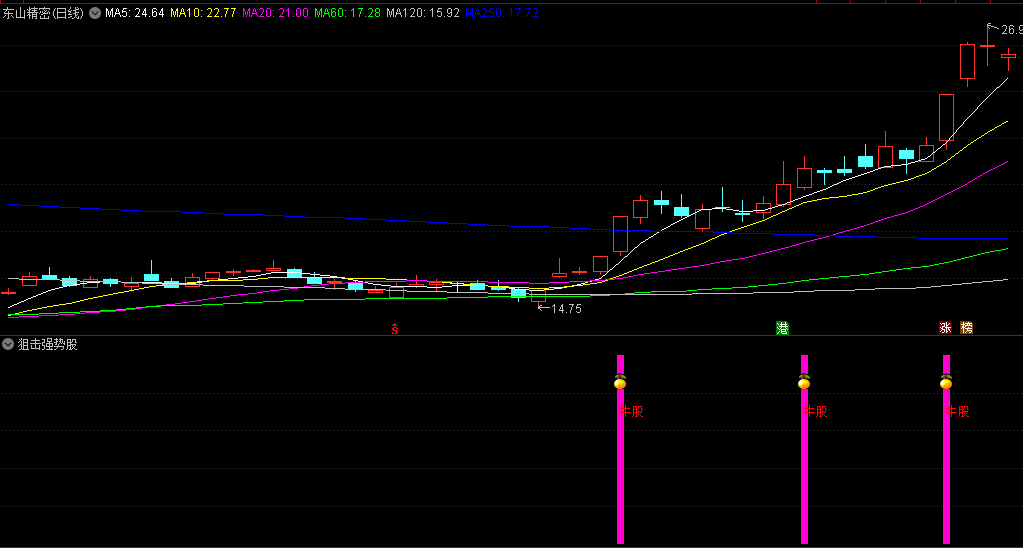Click the orange fruit icon below 涨 marker
Viewport: 1023px width, 548px height.
(x=946, y=382)
